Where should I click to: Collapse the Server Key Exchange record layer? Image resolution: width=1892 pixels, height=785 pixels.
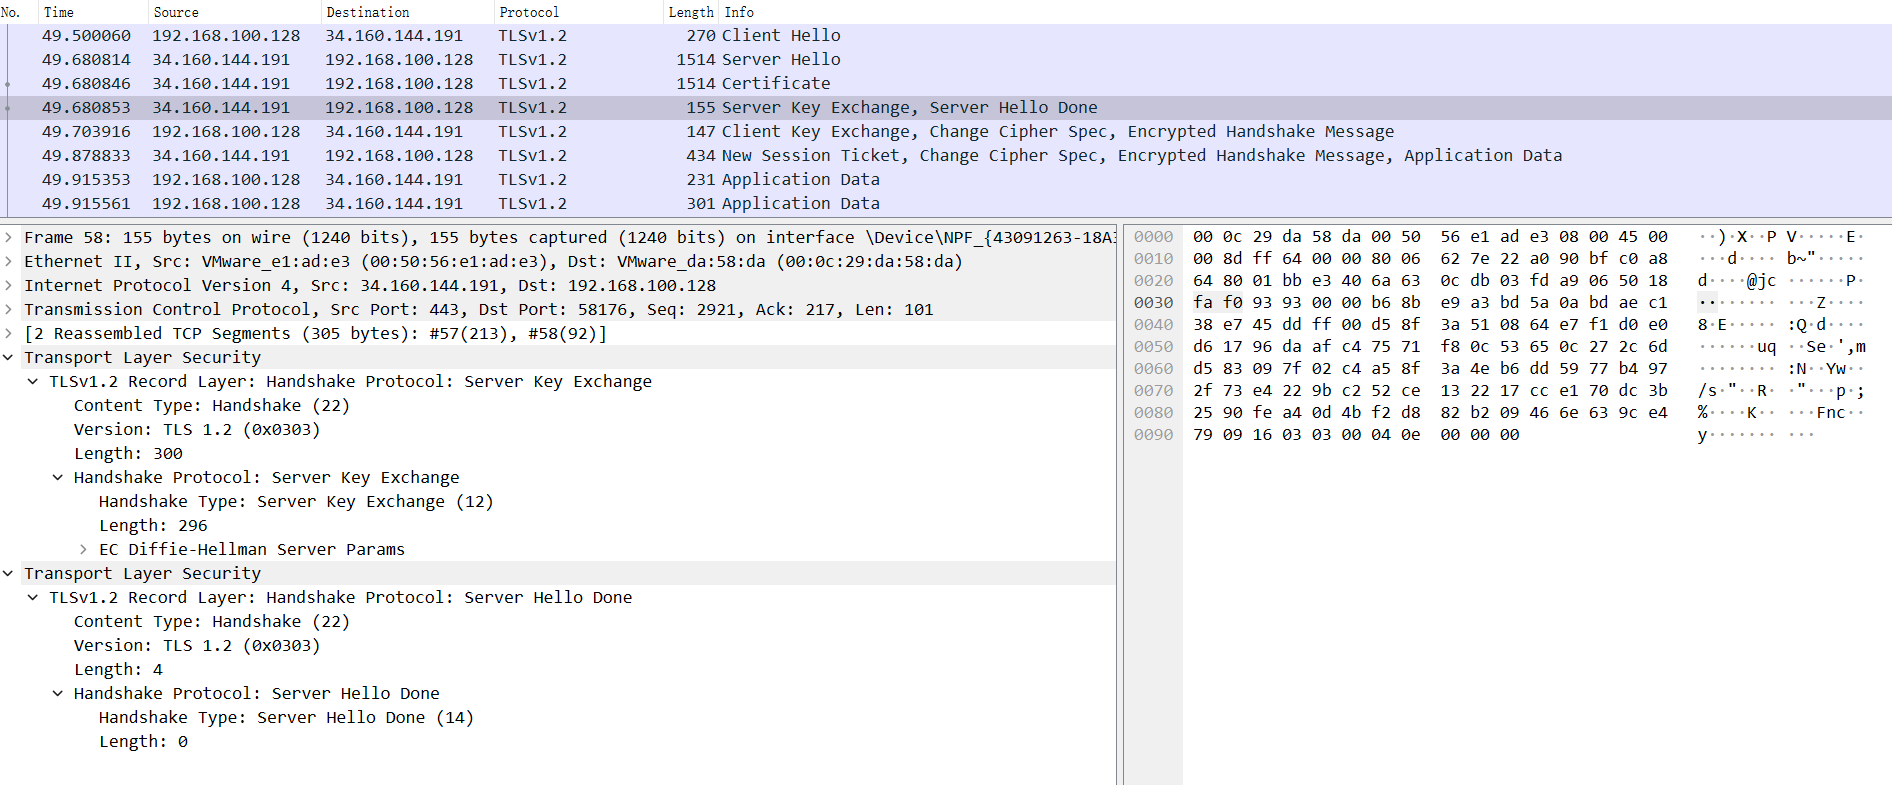click(33, 382)
